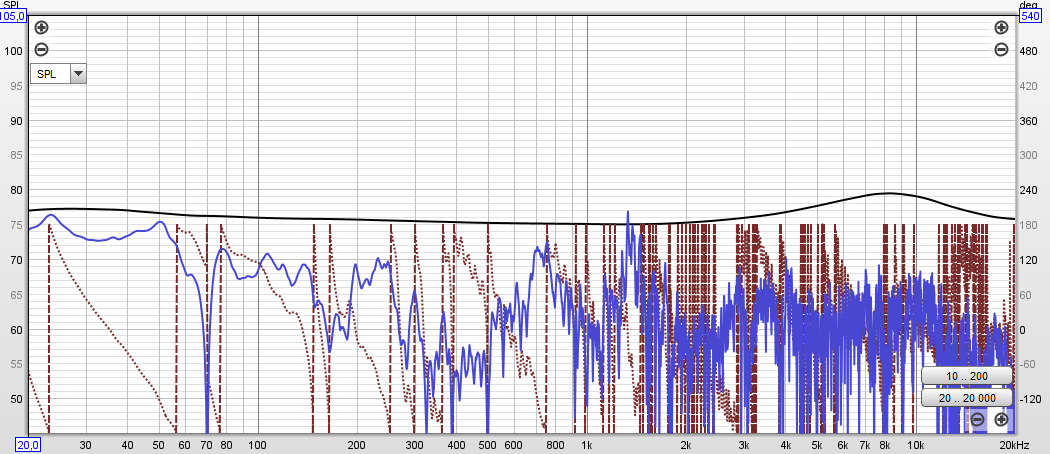Zoom out the SPL axis with the minus icon

click(42, 50)
